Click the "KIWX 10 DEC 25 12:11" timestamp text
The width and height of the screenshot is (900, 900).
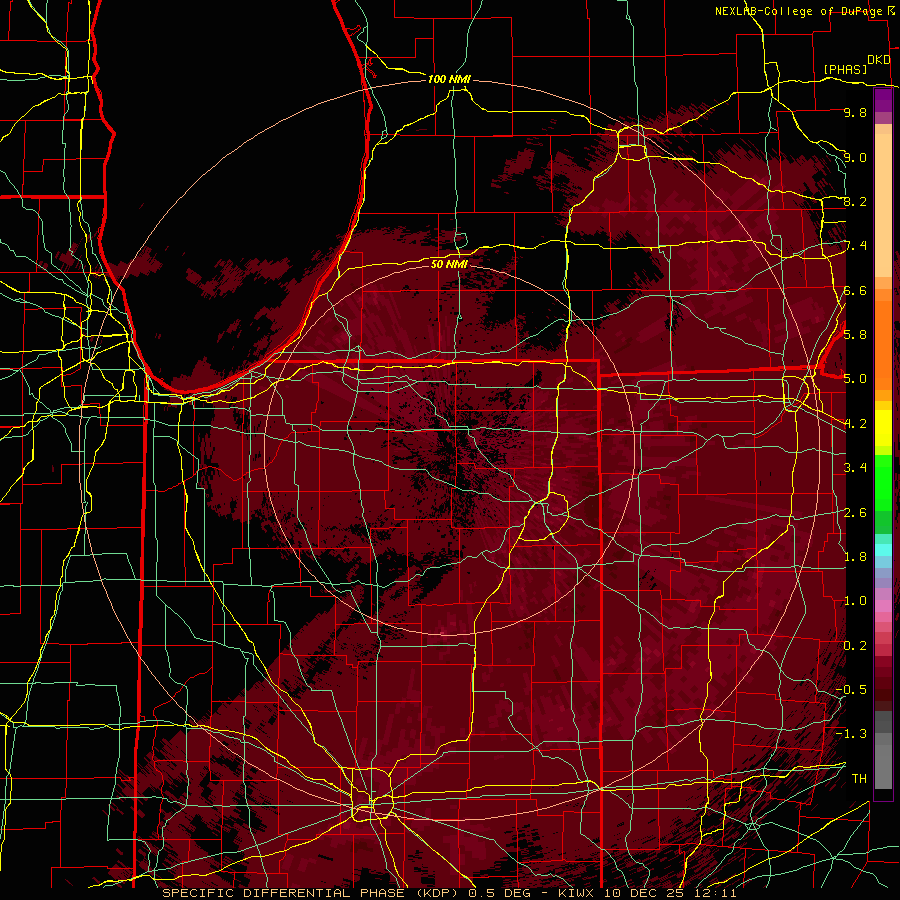pos(647,893)
